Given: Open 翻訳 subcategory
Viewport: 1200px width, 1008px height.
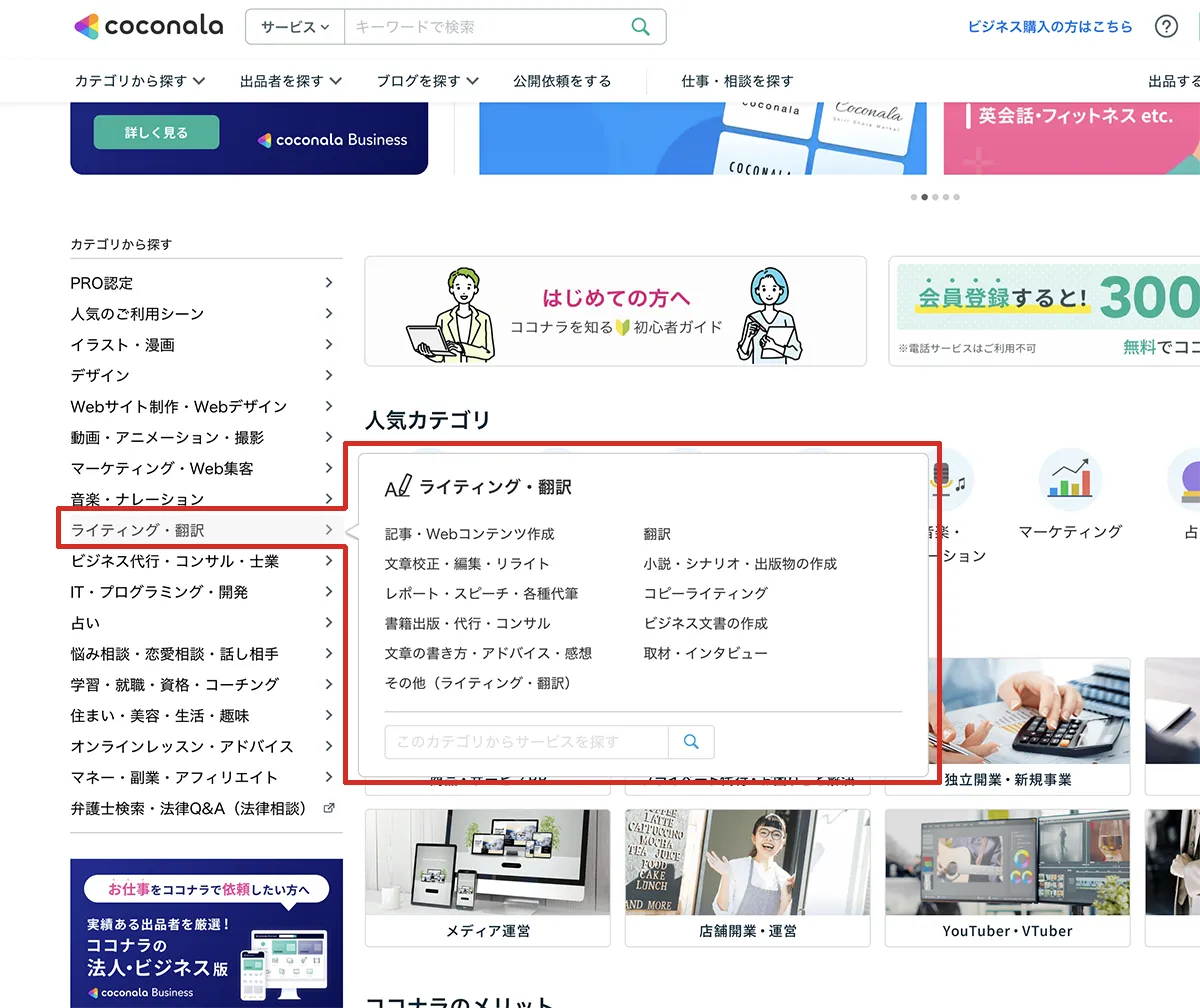Looking at the screenshot, I should coord(657,534).
